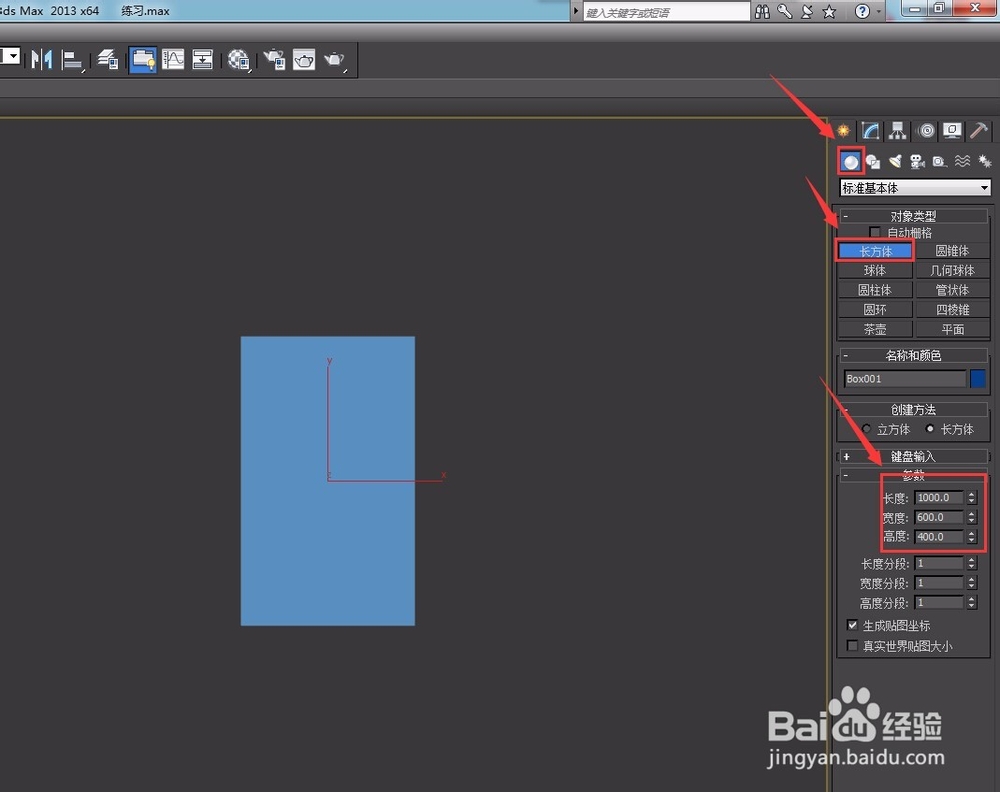This screenshot has width=1000, height=792.
Task: Toggle the Graphite Modeling ribbon icon
Action: coord(143,60)
